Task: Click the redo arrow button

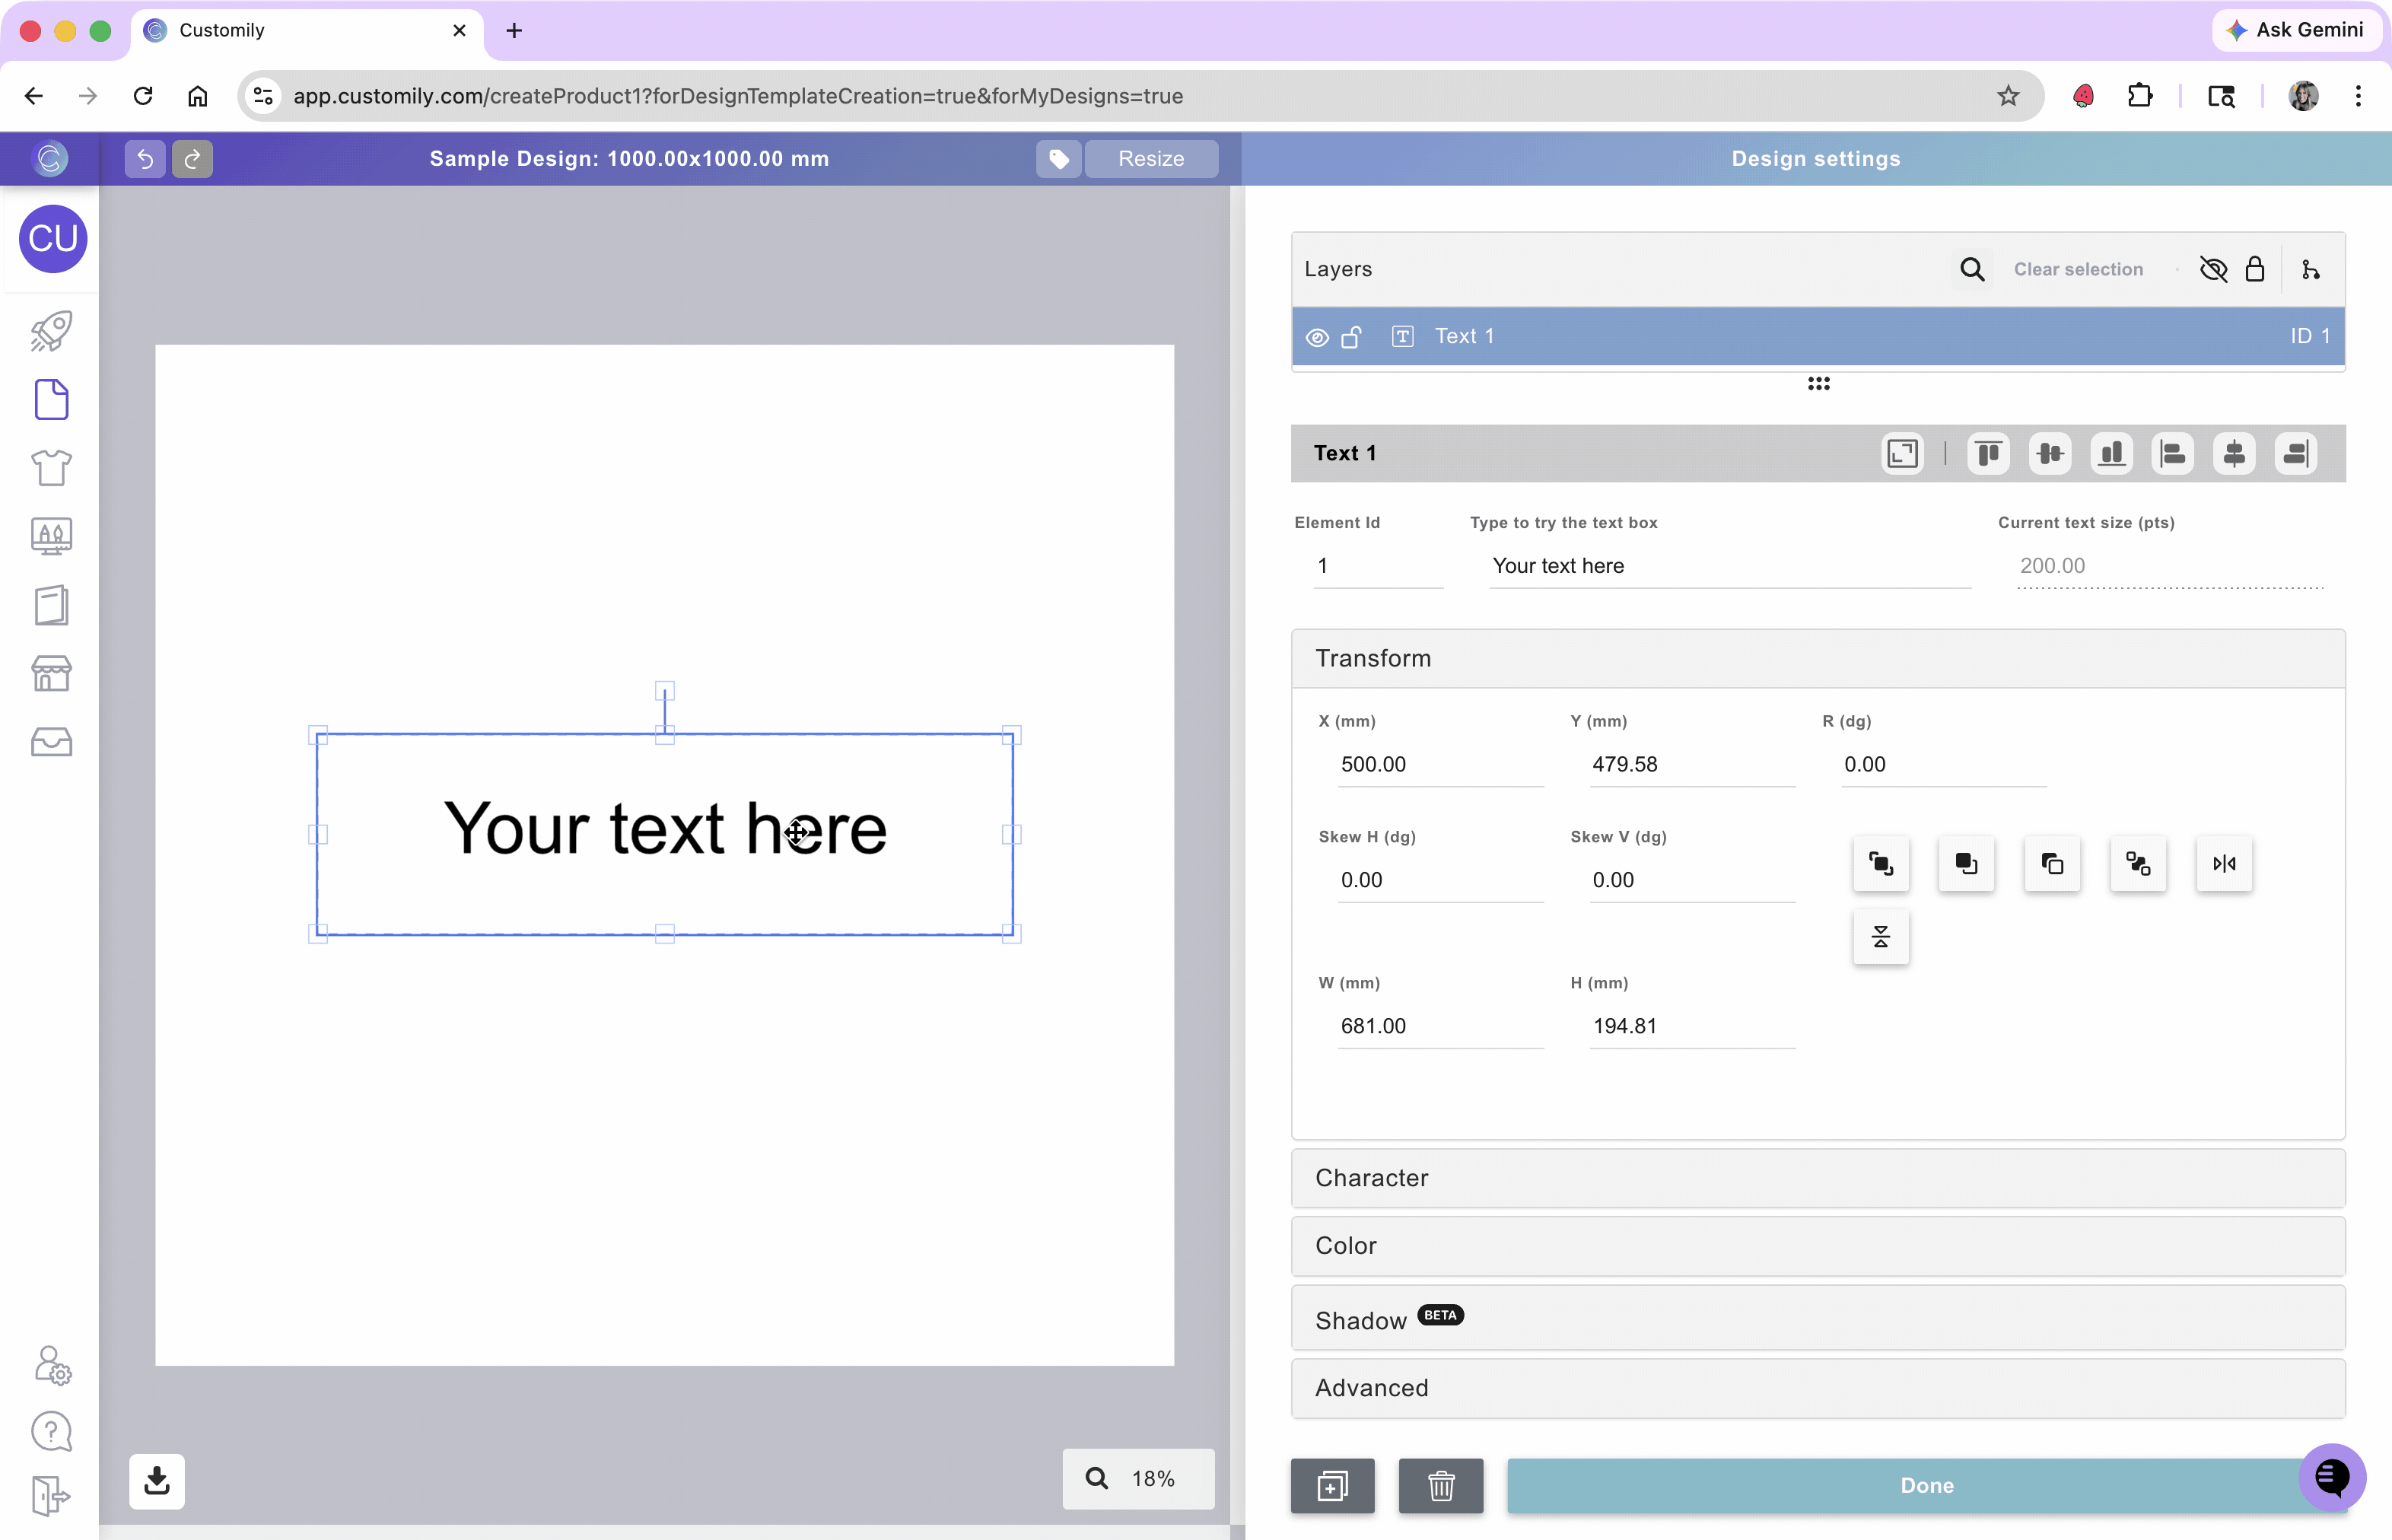Action: pyautogui.click(x=192, y=159)
